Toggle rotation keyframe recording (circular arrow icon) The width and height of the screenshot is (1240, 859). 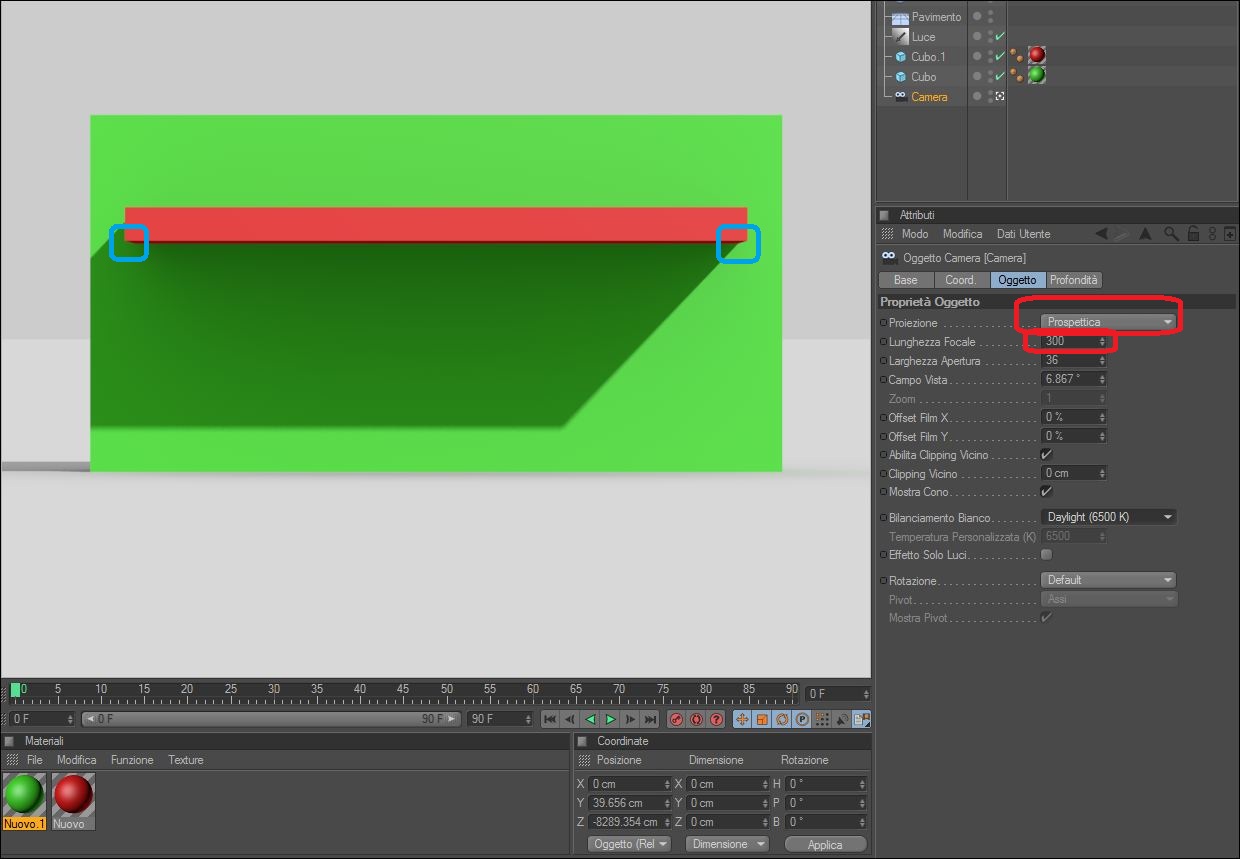pos(782,719)
